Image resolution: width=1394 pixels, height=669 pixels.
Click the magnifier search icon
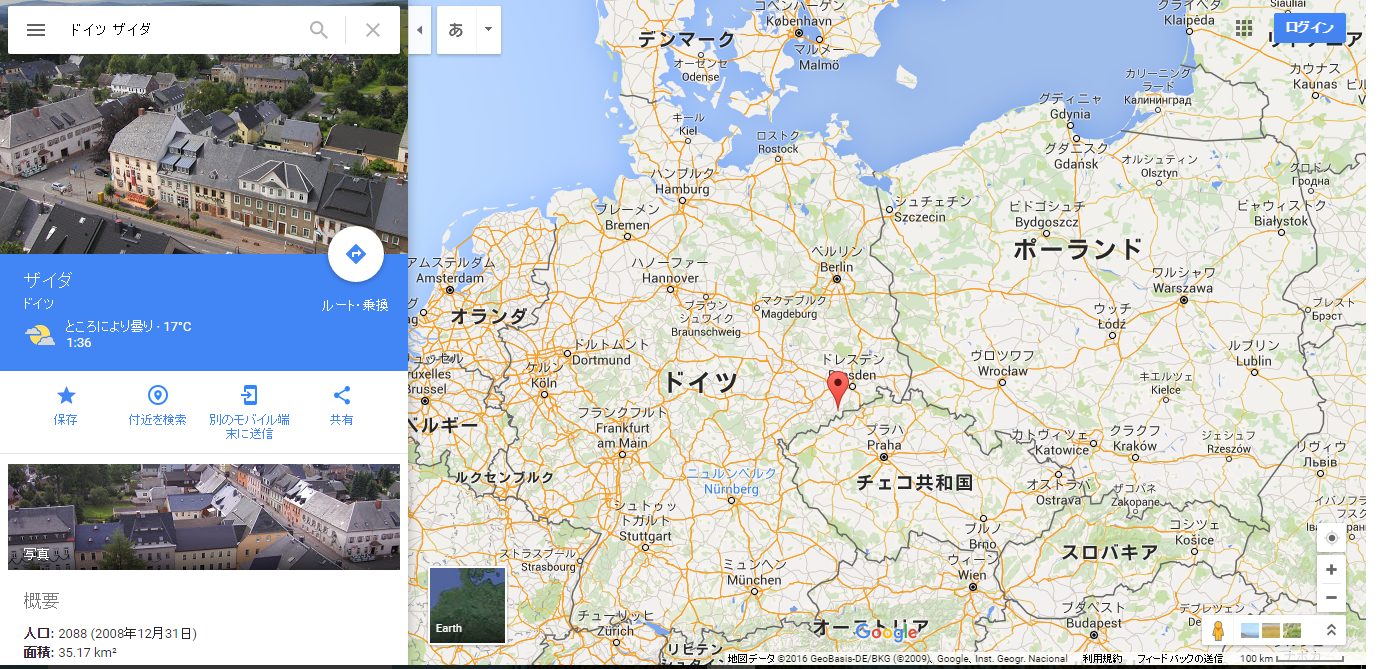click(319, 30)
